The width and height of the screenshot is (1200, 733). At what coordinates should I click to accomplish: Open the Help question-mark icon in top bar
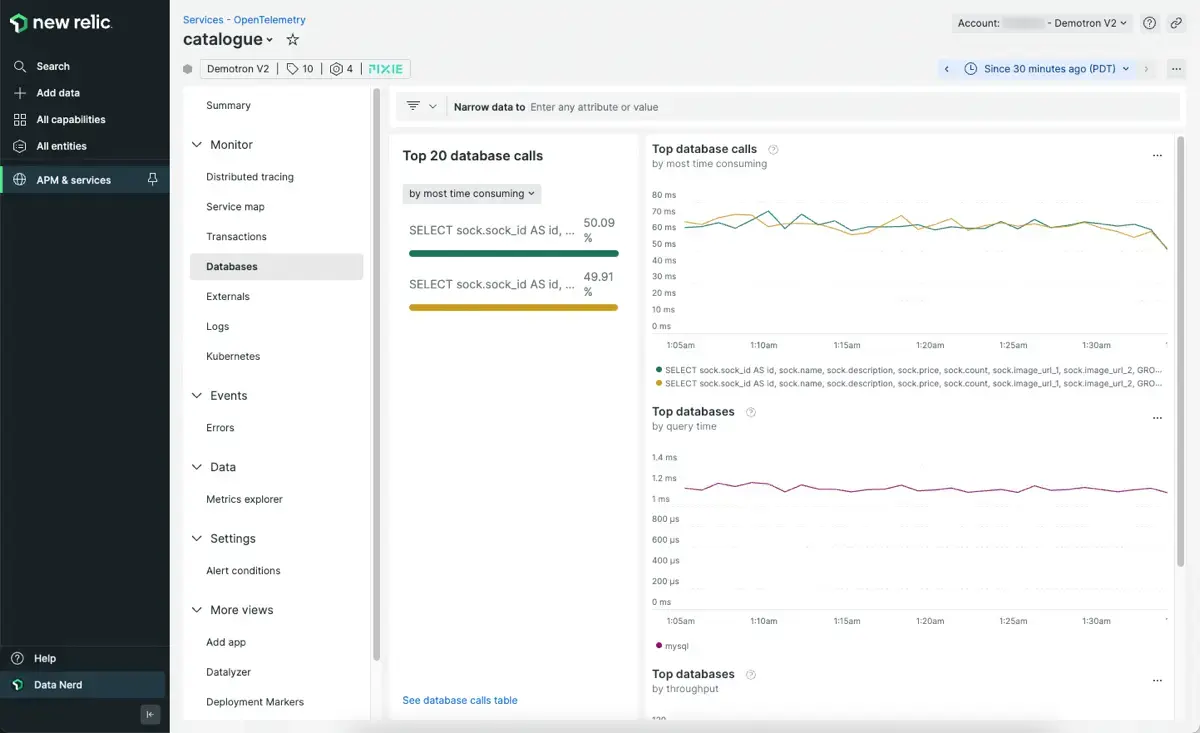[1150, 23]
